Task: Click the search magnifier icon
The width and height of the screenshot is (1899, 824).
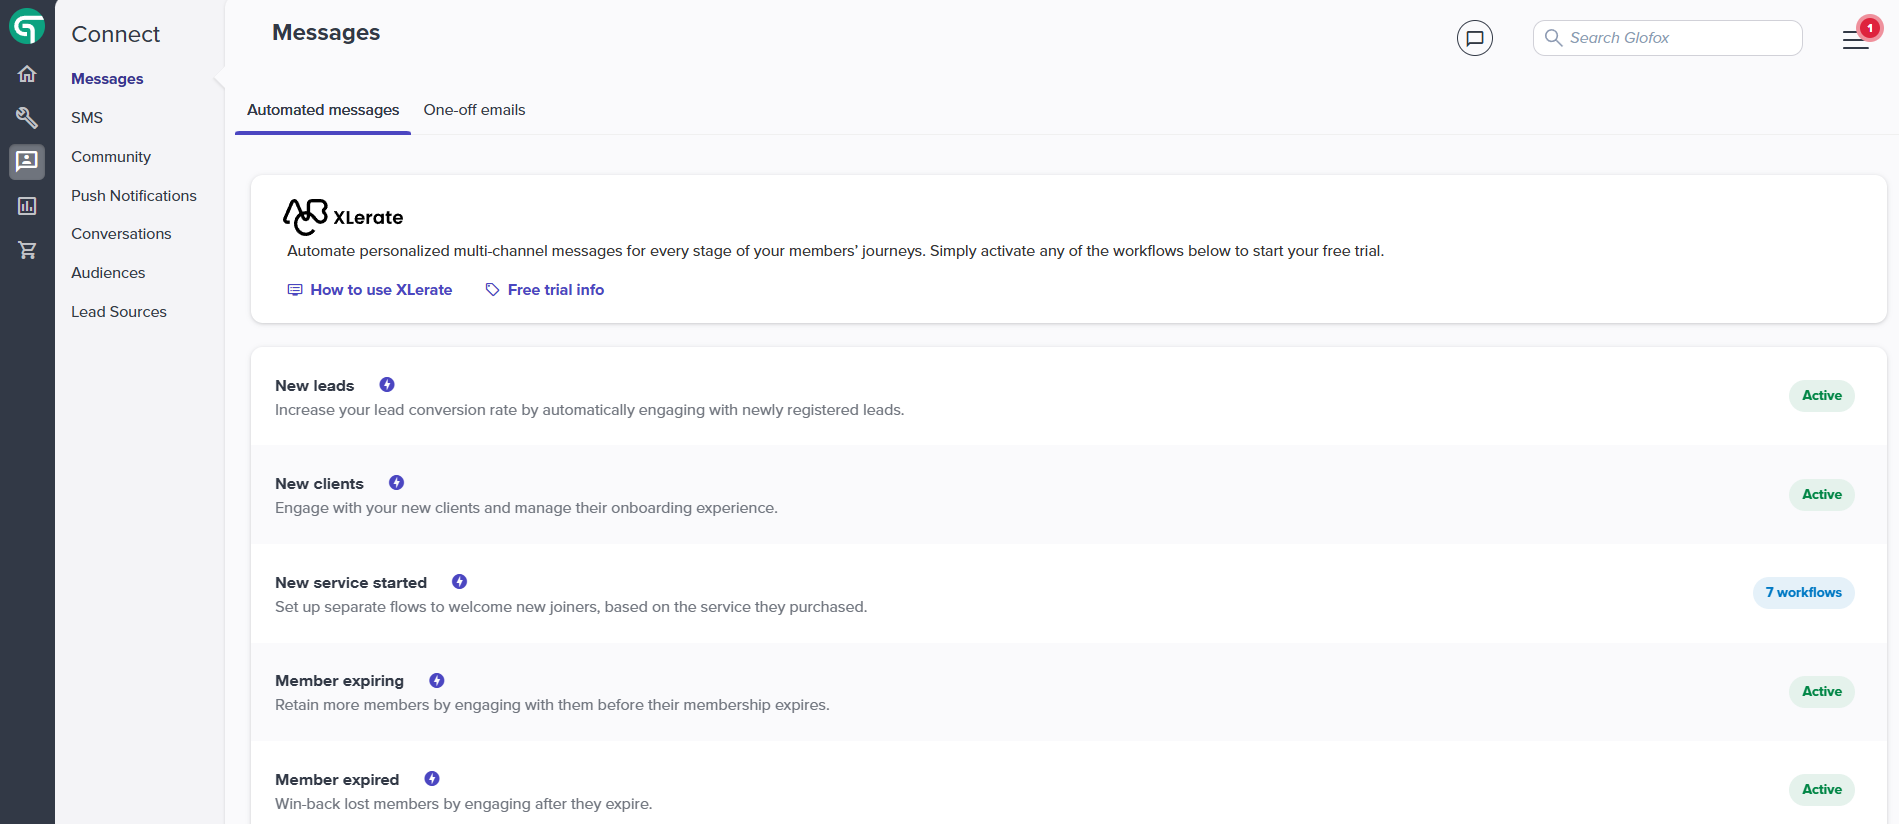Action: pos(1553,38)
